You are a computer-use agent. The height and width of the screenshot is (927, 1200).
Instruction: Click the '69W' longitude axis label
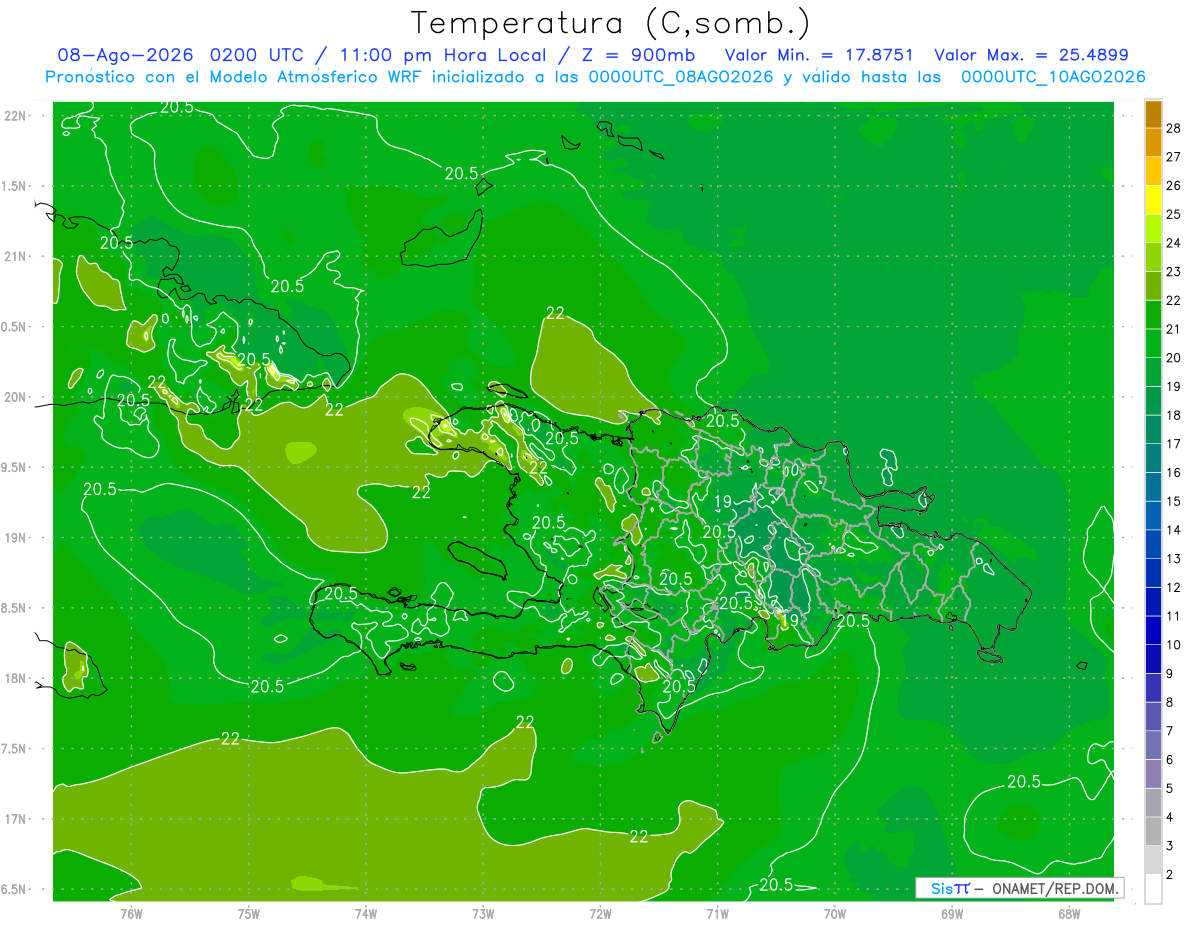point(952,914)
